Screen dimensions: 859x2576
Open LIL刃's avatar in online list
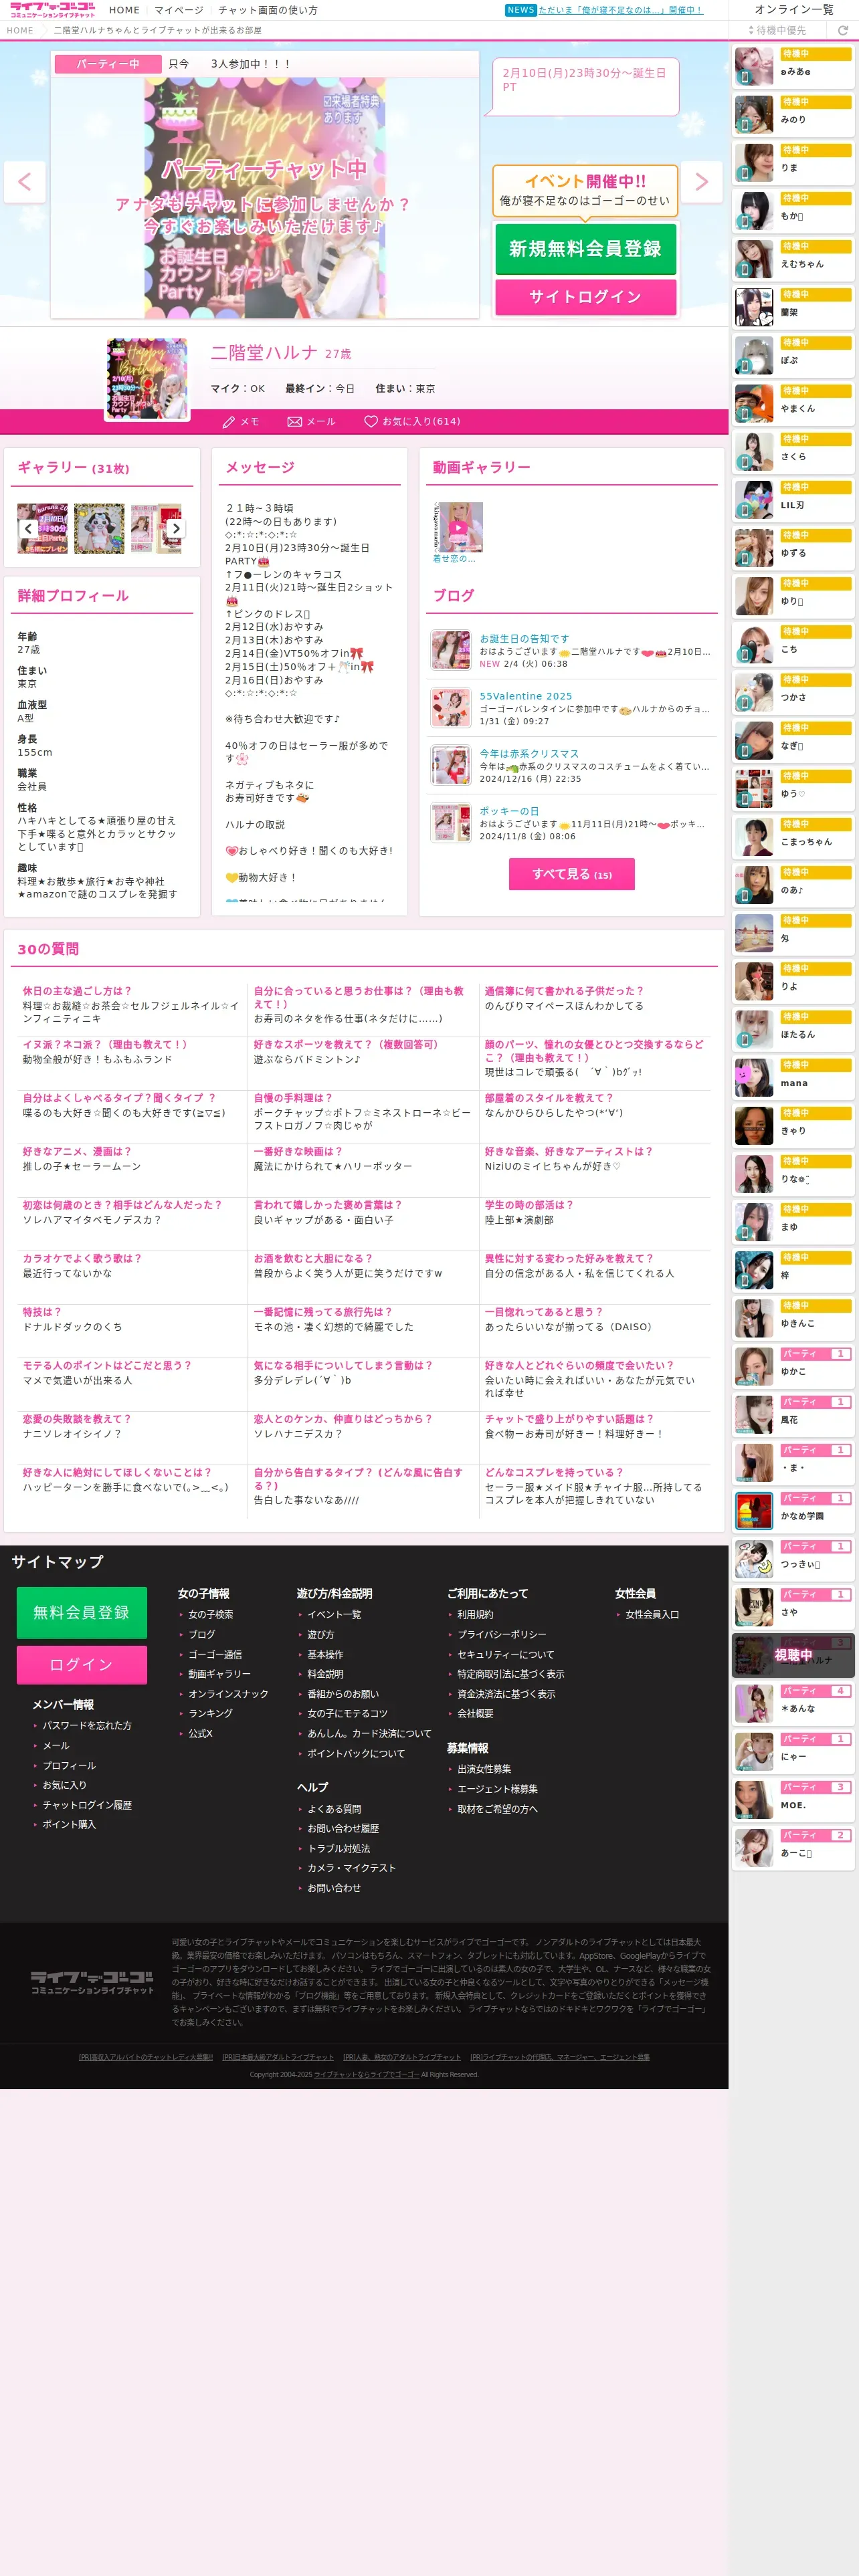pyautogui.click(x=754, y=501)
